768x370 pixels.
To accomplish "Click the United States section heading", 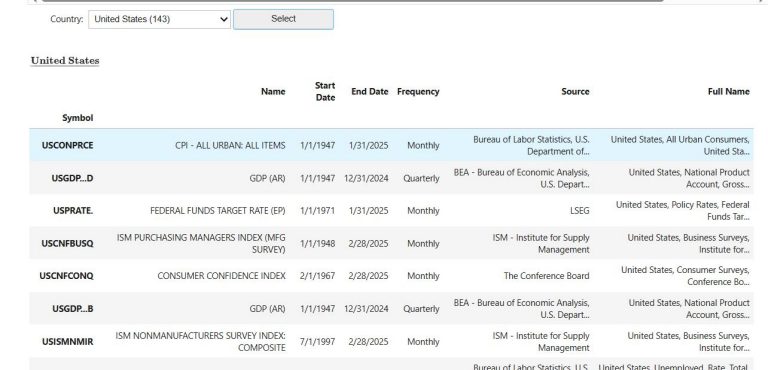I will pyautogui.click(x=65, y=61).
